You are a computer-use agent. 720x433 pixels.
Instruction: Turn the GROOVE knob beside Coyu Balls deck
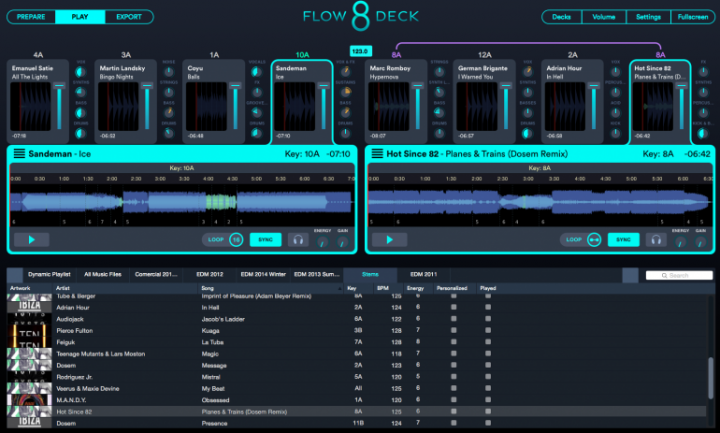click(257, 113)
